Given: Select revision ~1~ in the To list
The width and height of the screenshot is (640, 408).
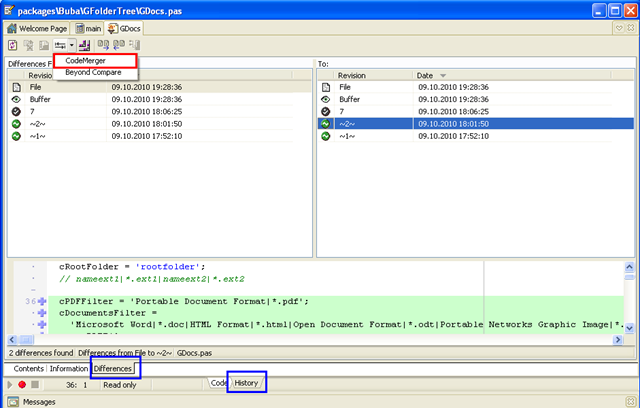Looking at the screenshot, I should point(476,136).
